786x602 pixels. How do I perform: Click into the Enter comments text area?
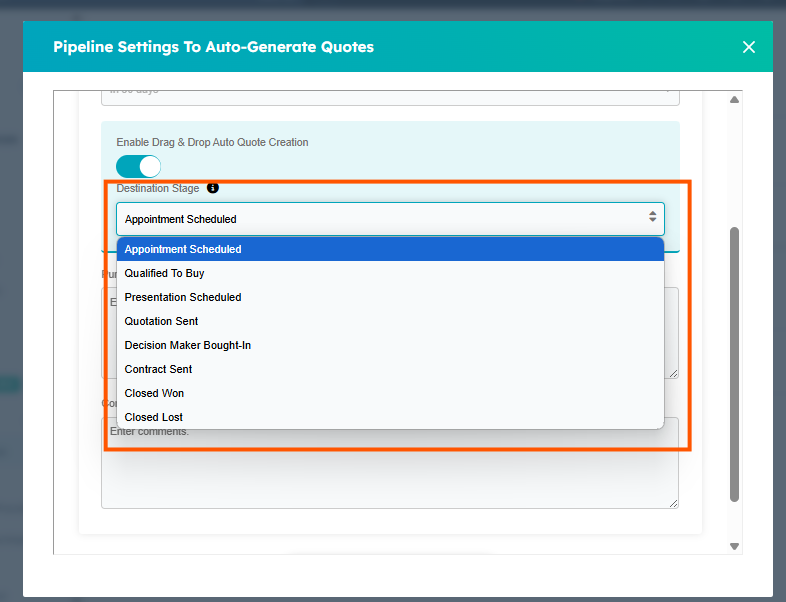[x=390, y=470]
